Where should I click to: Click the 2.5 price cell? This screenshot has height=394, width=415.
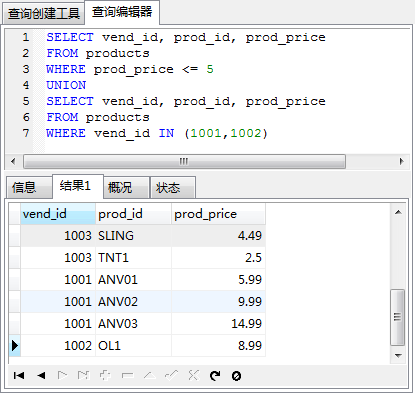click(218, 258)
